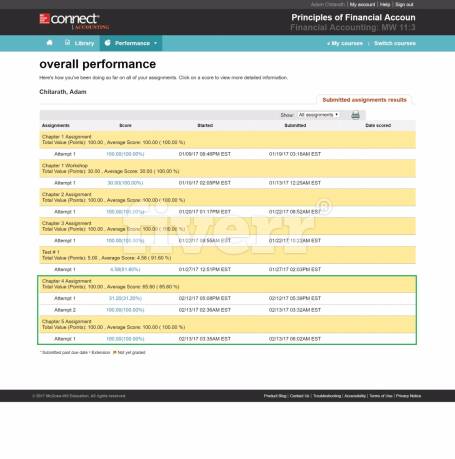This screenshot has width=455, height=459.
Task: Open My account link
Action: (362, 4)
